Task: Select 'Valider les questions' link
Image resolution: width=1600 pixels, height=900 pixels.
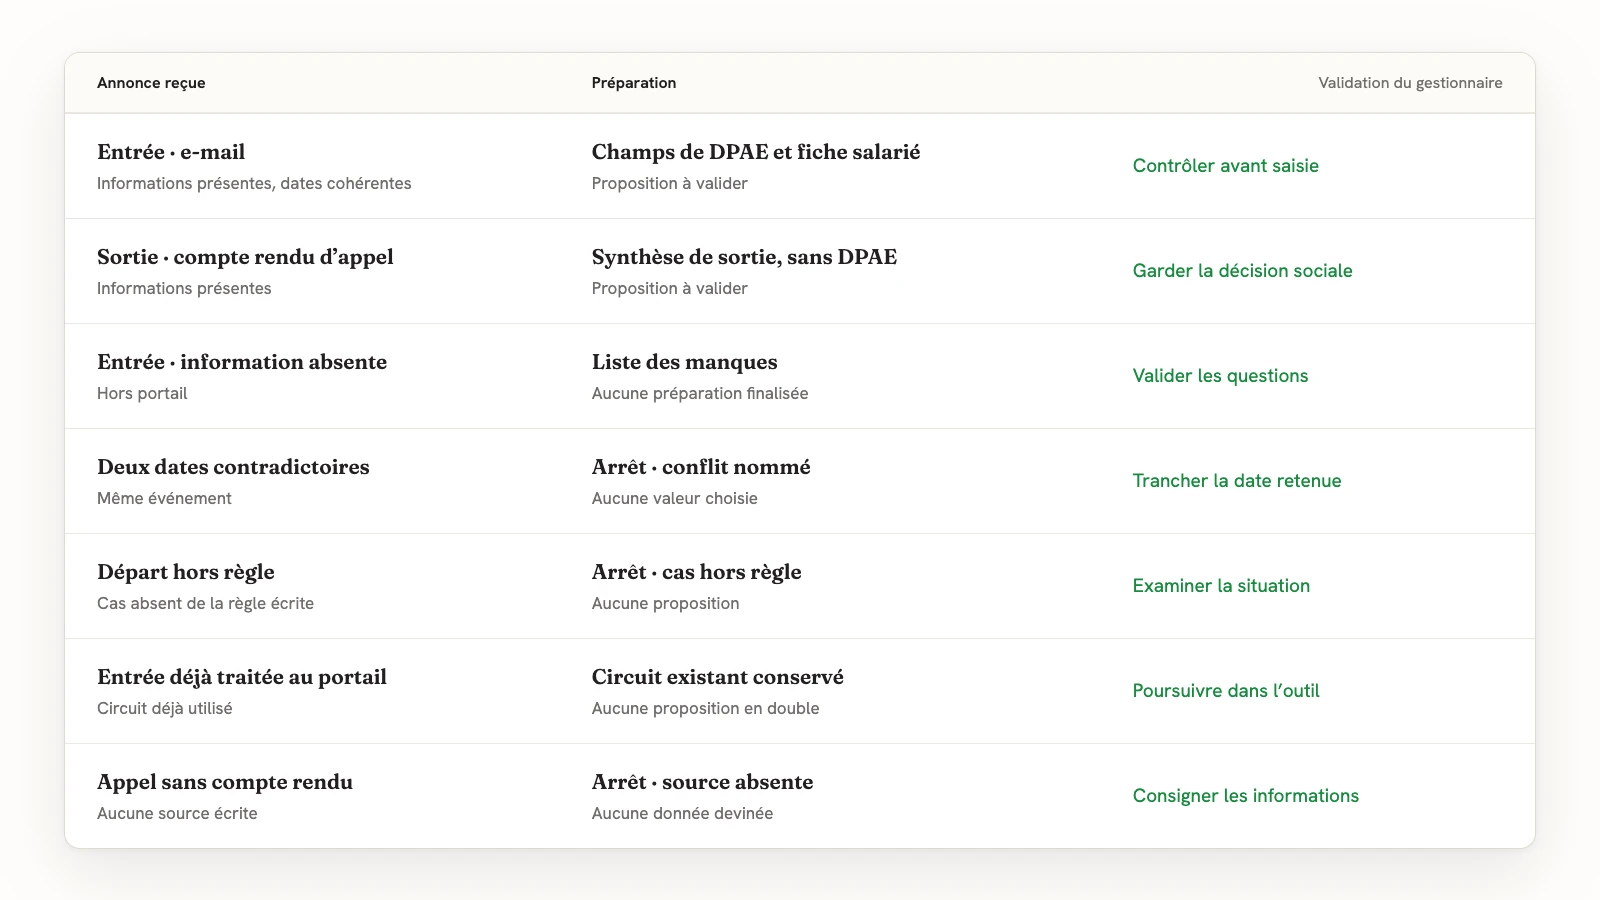Action: (1220, 376)
